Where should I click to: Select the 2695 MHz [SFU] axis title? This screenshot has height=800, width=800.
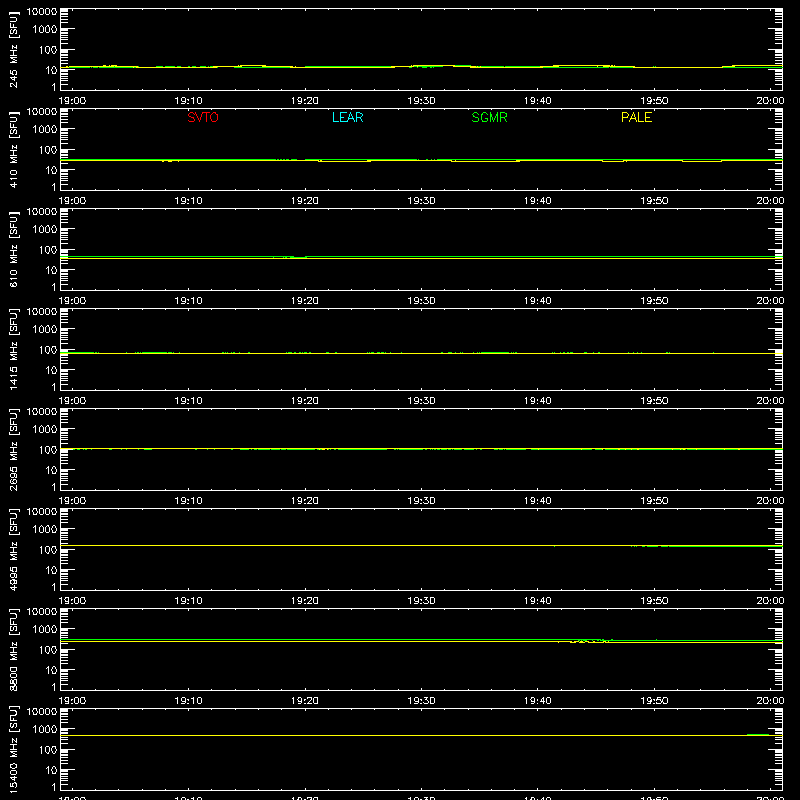14,449
